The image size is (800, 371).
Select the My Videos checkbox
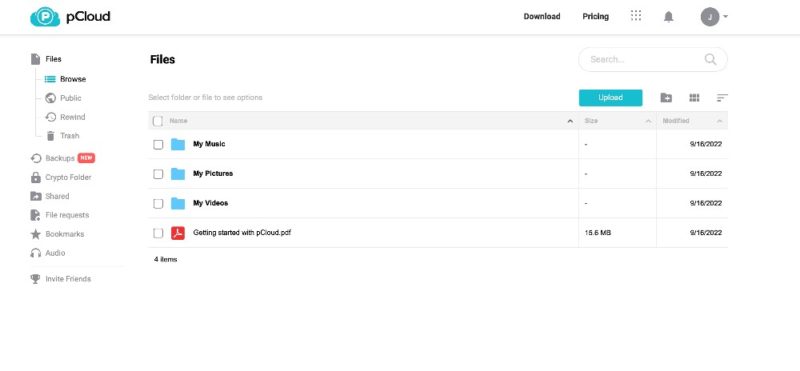[x=158, y=204]
